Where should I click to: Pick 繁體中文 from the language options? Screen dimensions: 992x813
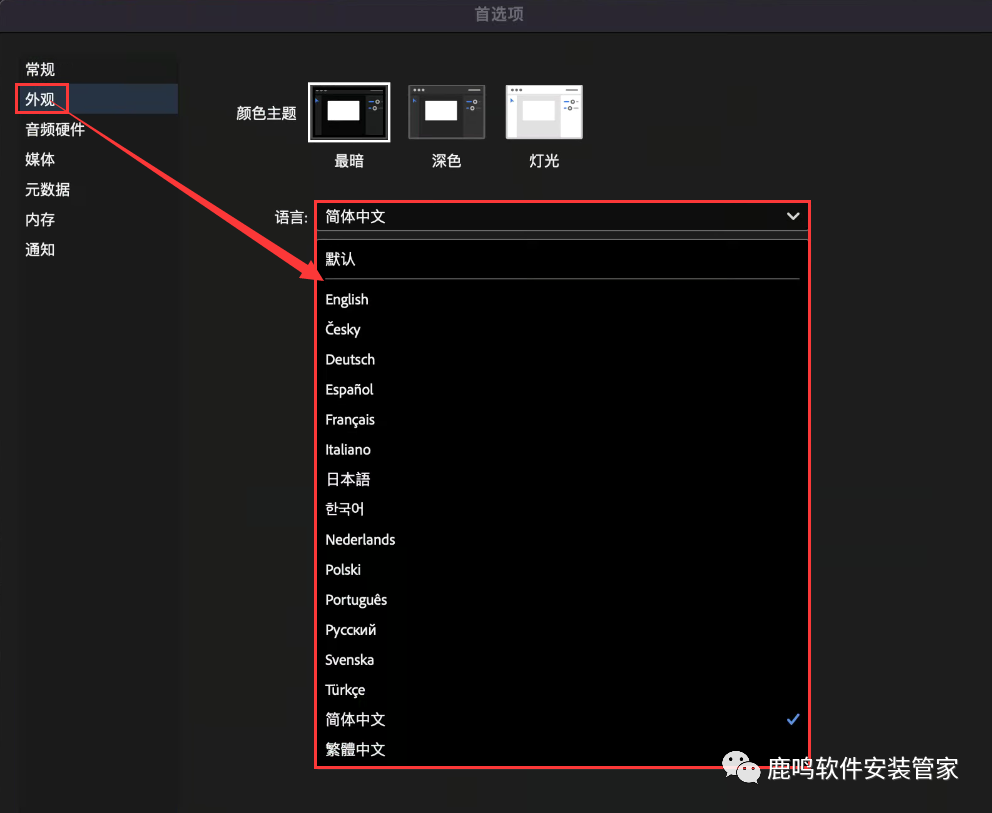pyautogui.click(x=355, y=749)
